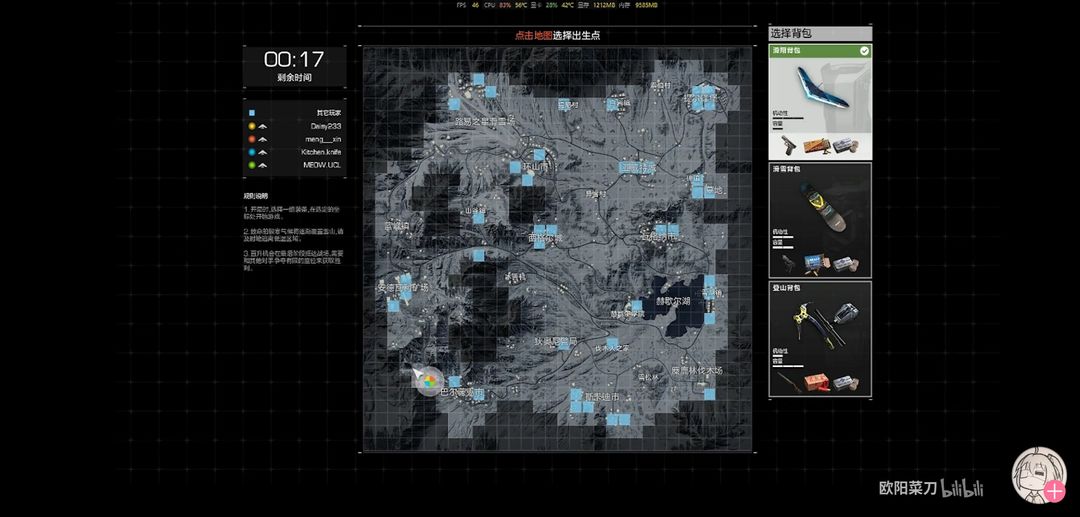Click the 雪松林 map label

pos(648,377)
